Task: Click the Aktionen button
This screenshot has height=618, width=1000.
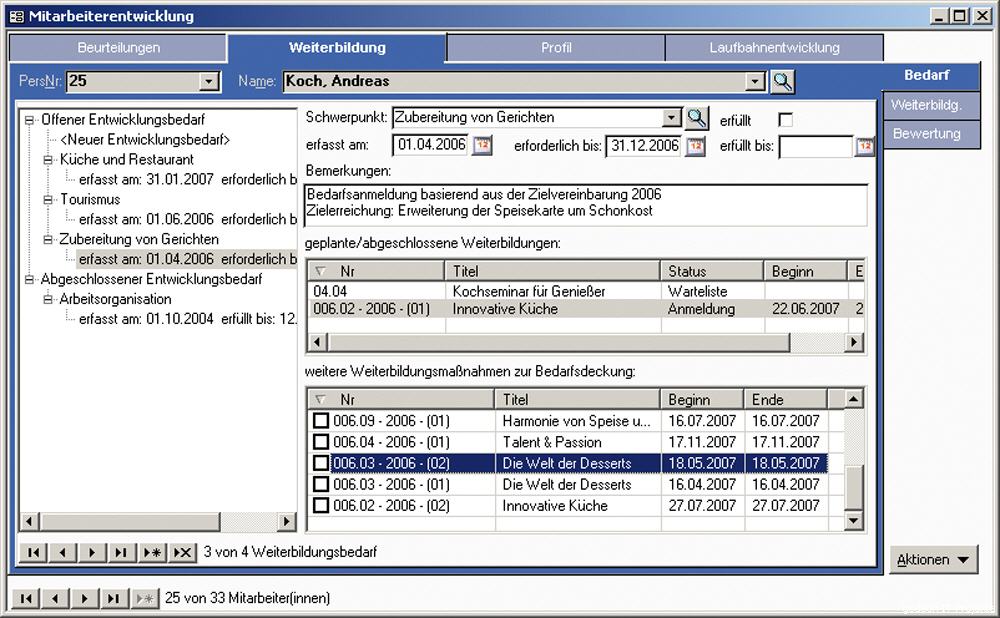Action: 933,559
